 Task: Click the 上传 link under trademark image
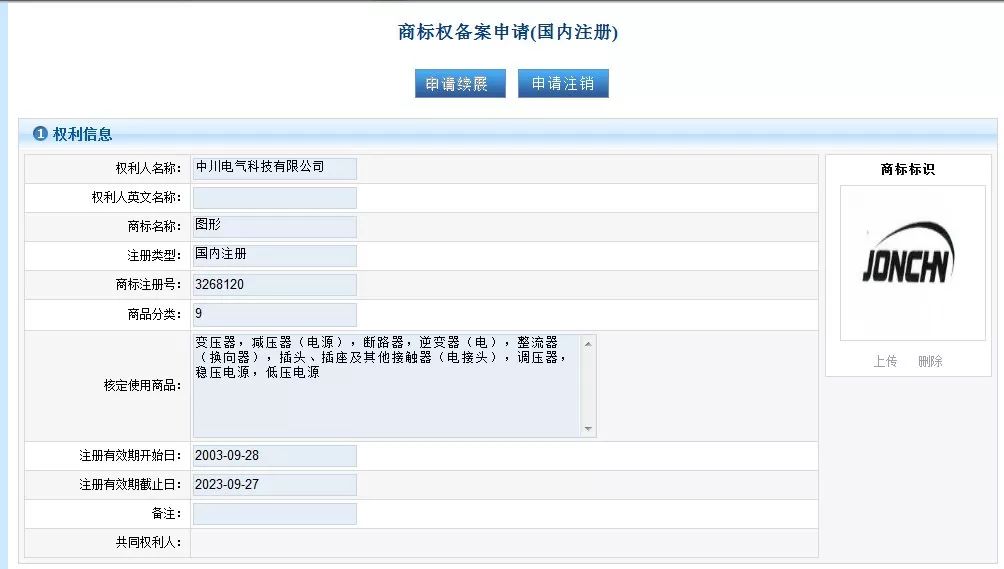click(885, 361)
